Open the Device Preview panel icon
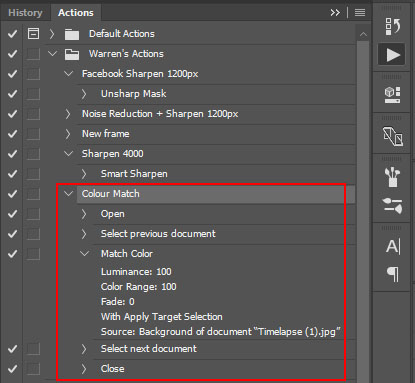This screenshot has width=415, height=383. [x=392, y=136]
